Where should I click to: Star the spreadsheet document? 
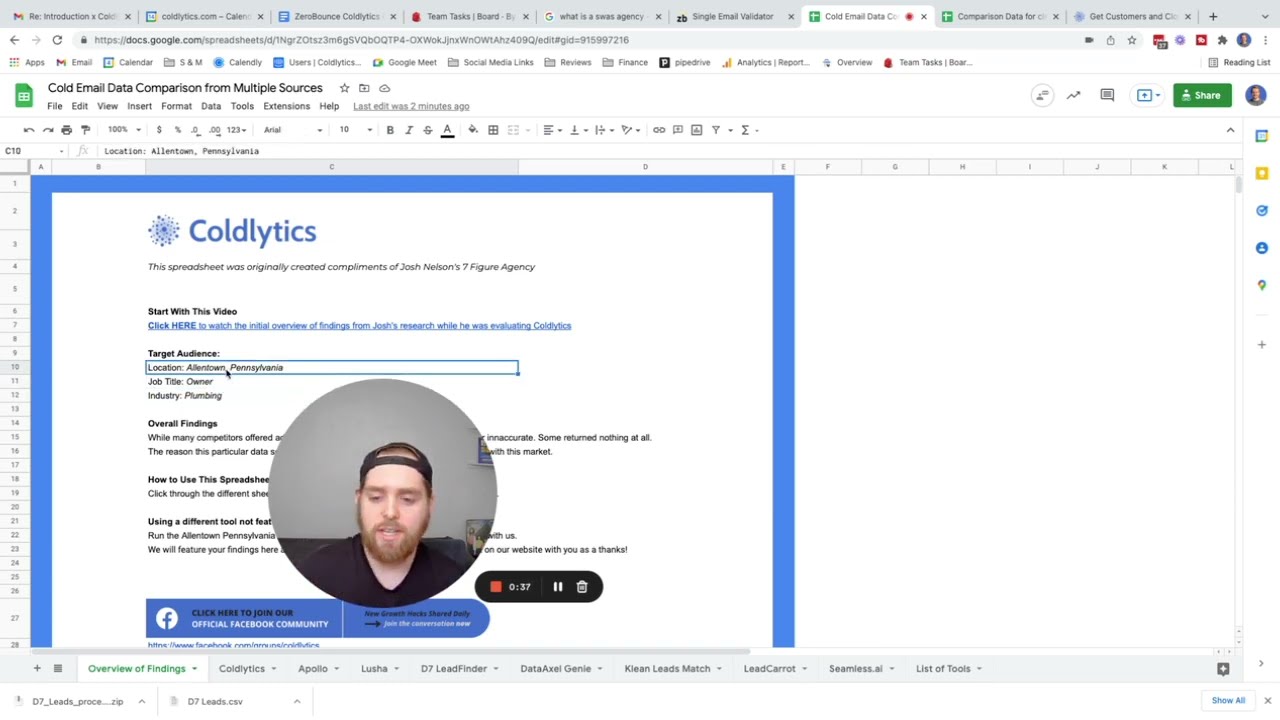[344, 88]
